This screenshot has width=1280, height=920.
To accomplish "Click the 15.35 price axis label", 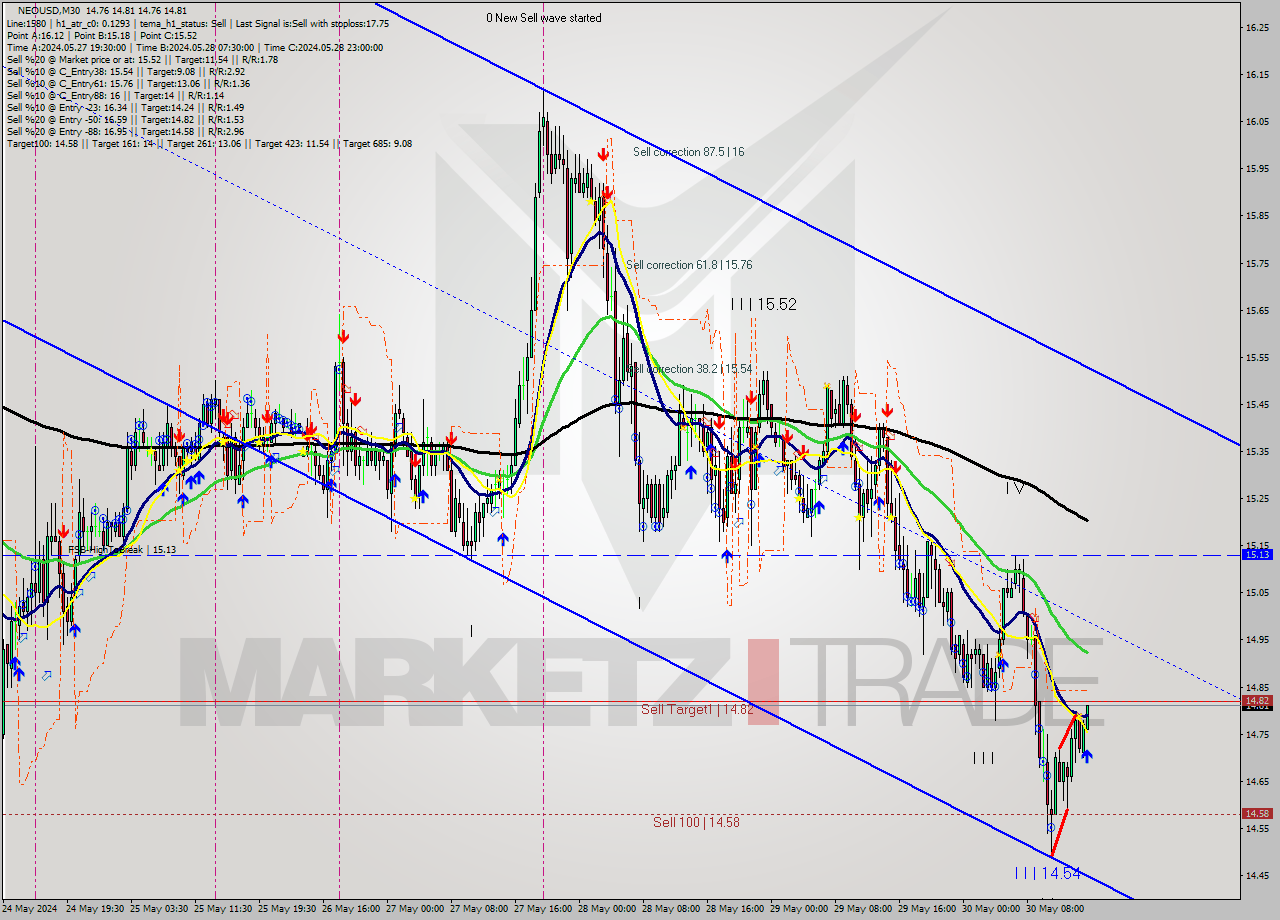I will pyautogui.click(x=1256, y=451).
